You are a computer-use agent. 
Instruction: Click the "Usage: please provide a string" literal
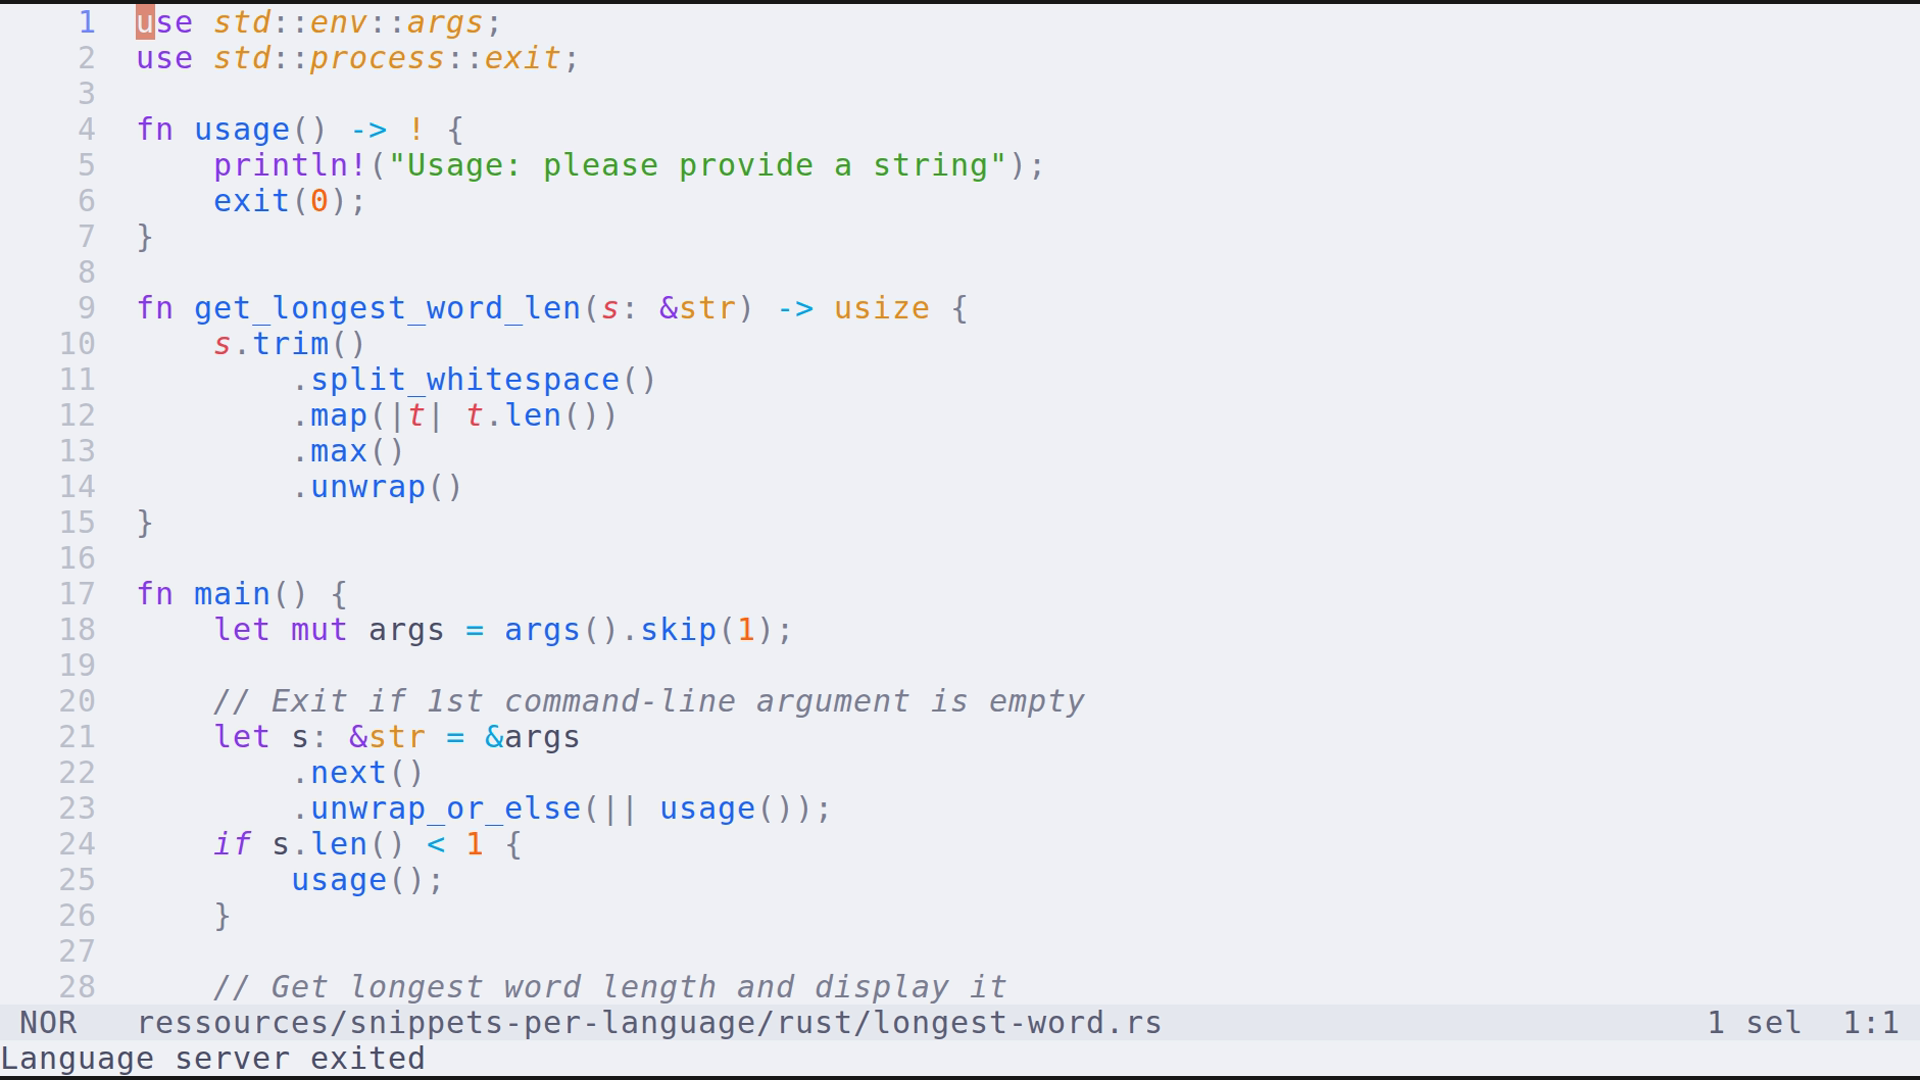pos(696,165)
